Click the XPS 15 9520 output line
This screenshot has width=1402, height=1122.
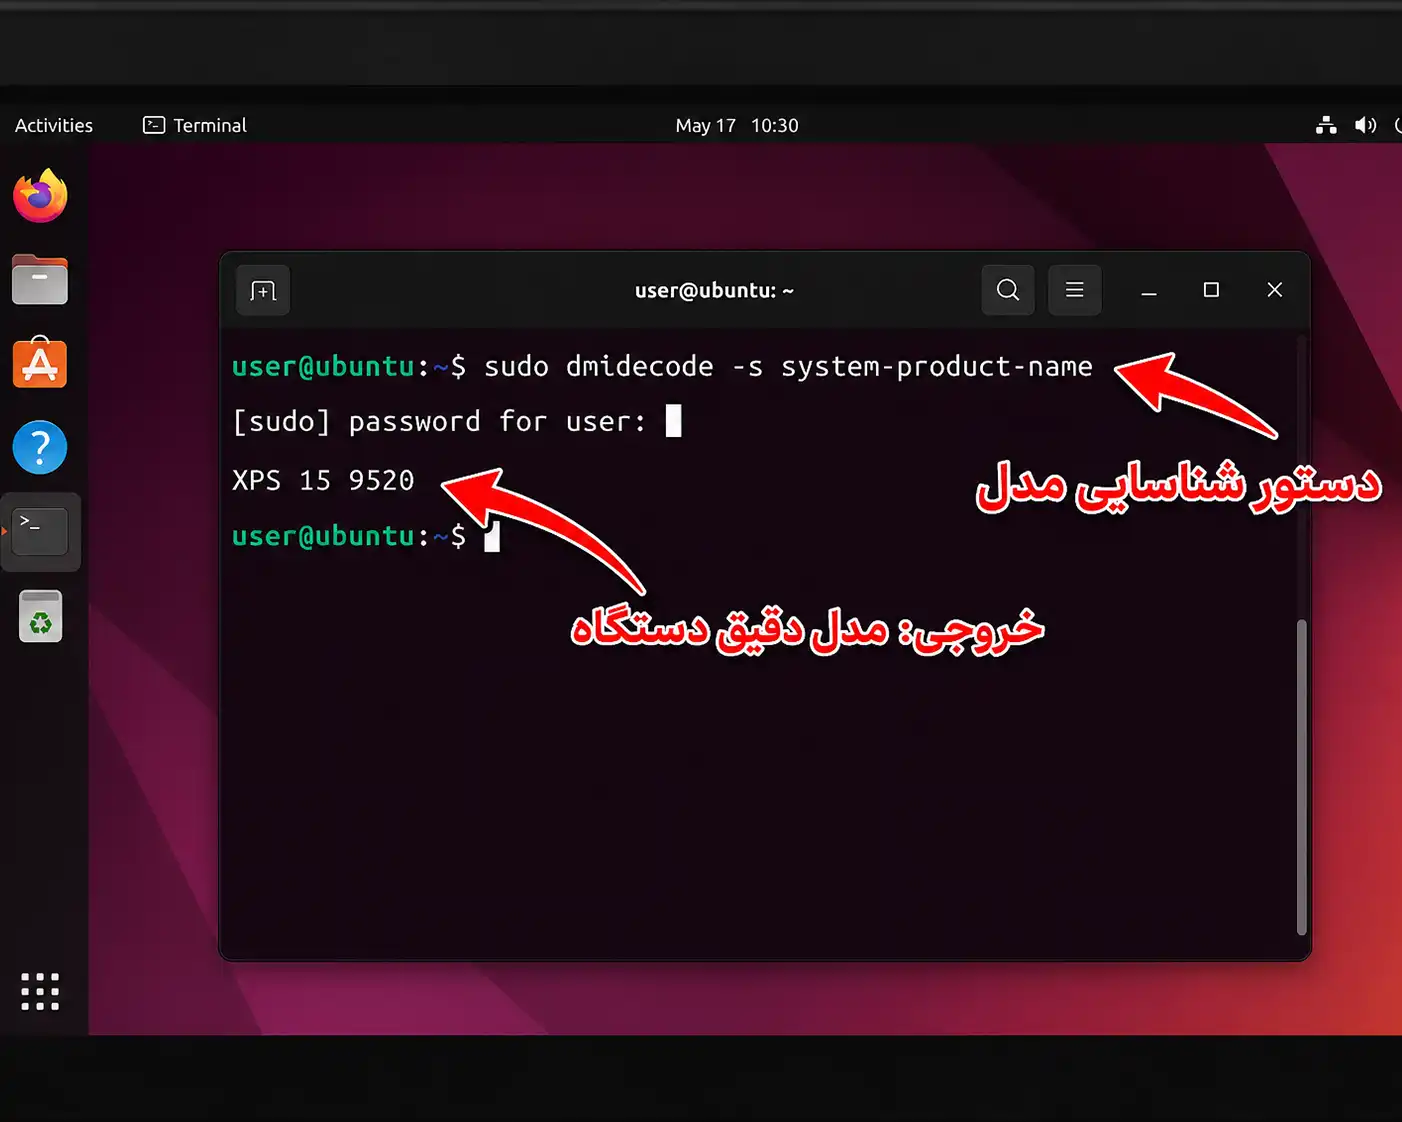click(x=323, y=480)
